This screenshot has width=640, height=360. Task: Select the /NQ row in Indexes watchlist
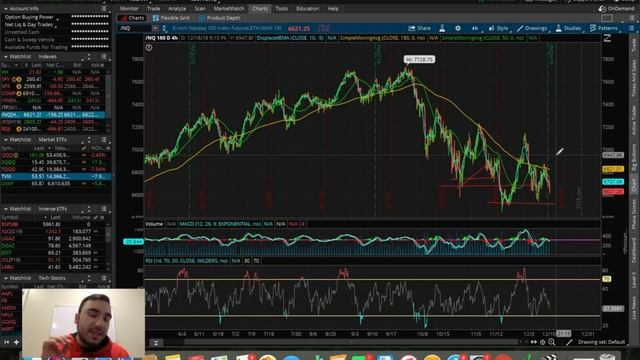click(x=53, y=115)
